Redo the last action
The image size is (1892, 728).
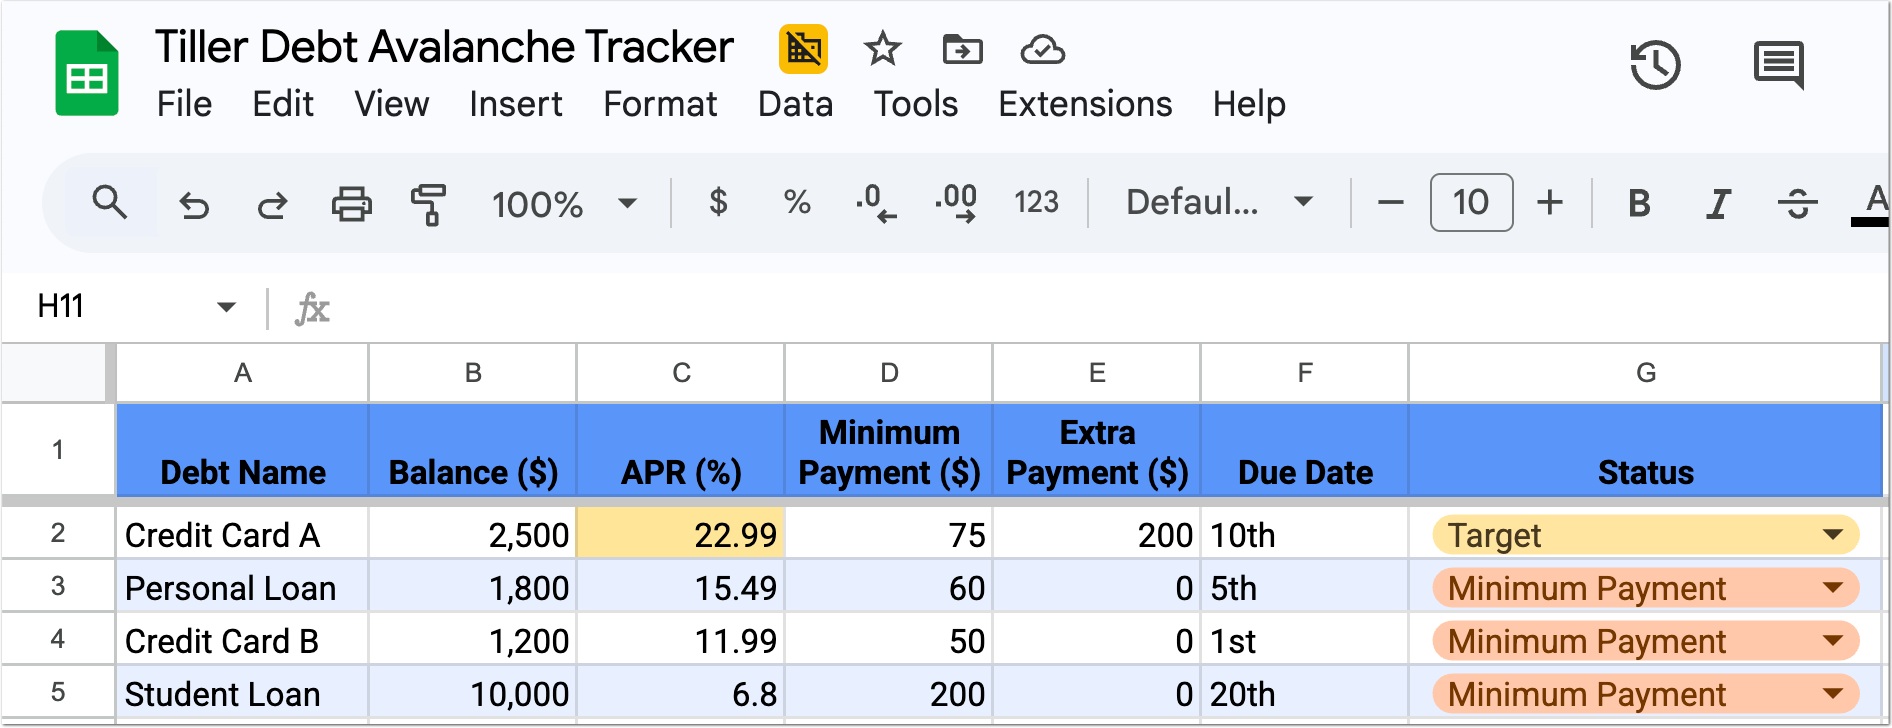pyautogui.click(x=272, y=205)
